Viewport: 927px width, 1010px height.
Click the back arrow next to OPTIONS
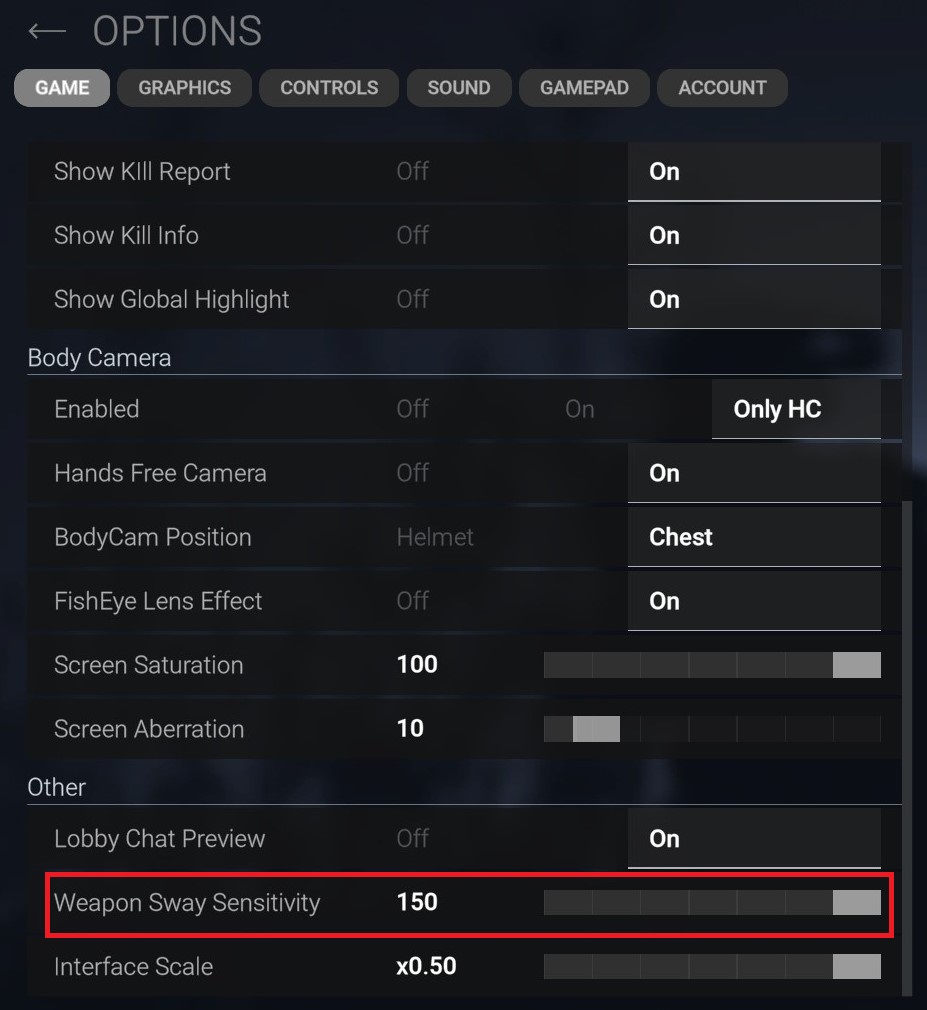point(46,31)
